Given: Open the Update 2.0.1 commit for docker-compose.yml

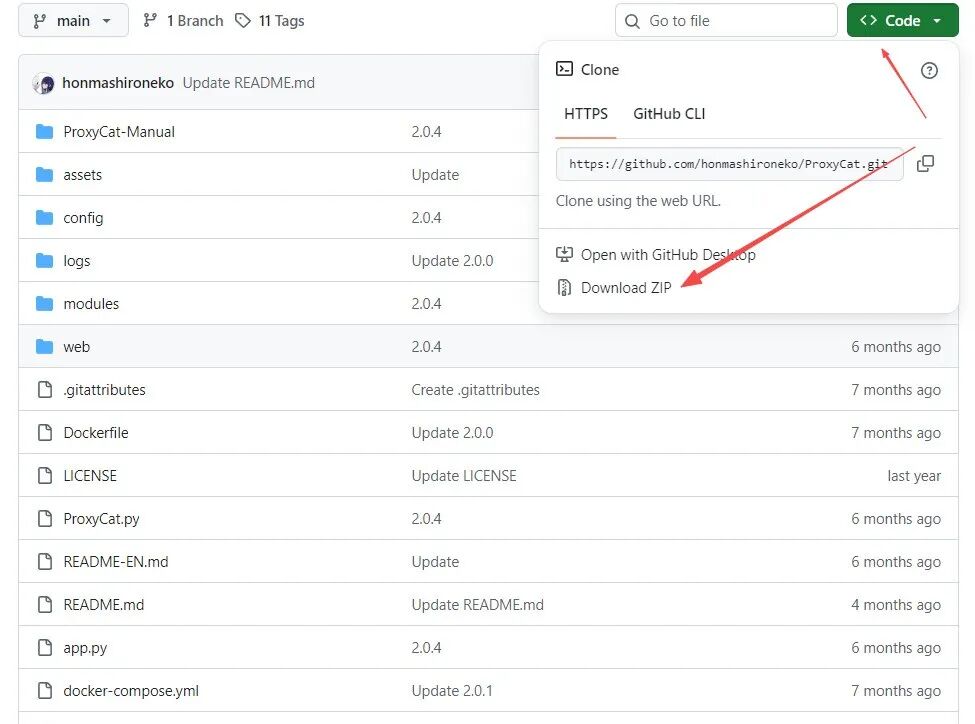Looking at the screenshot, I should point(452,690).
